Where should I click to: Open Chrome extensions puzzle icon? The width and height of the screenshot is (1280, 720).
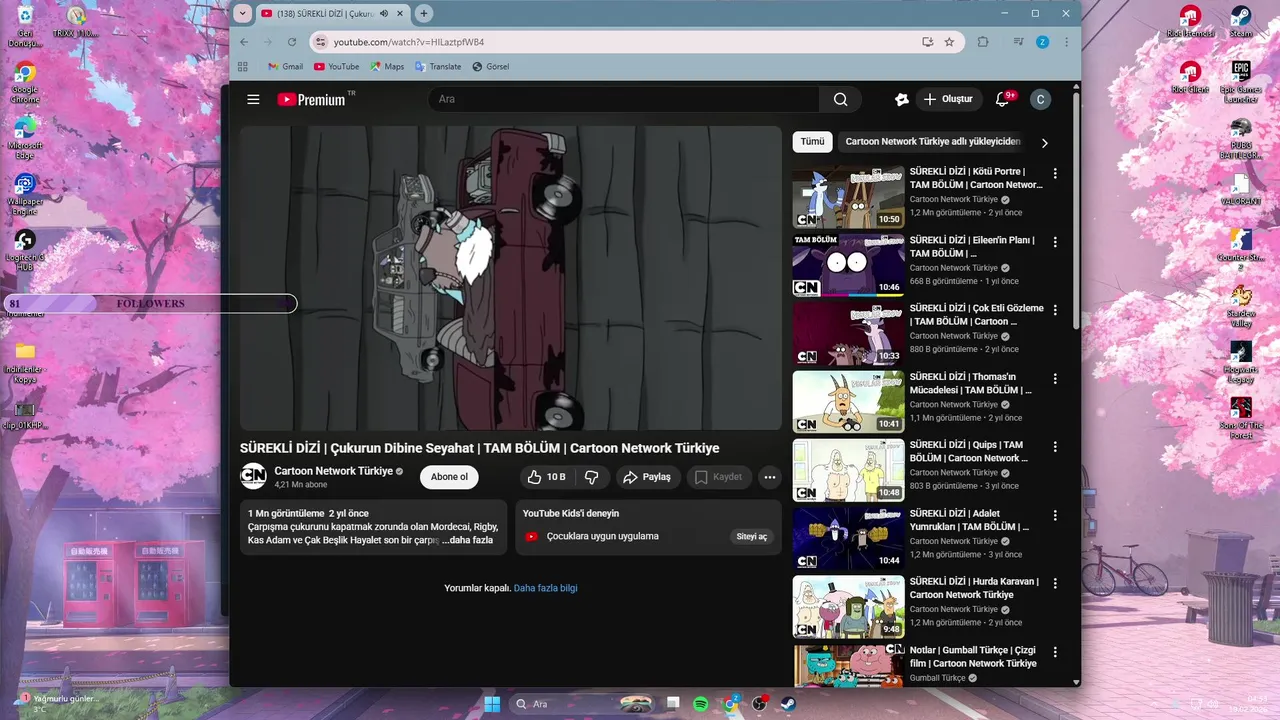click(983, 42)
